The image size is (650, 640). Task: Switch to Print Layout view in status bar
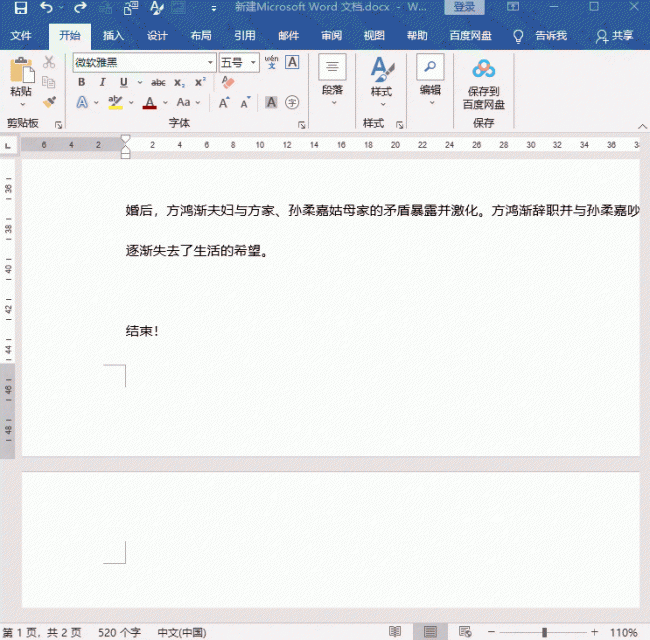[430, 632]
